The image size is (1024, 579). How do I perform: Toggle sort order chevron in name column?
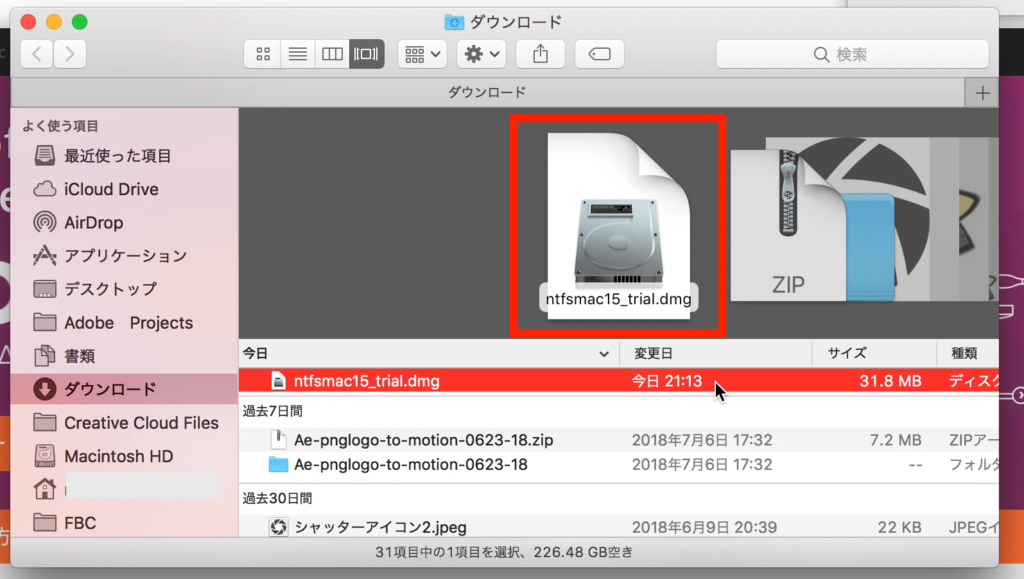click(x=604, y=354)
